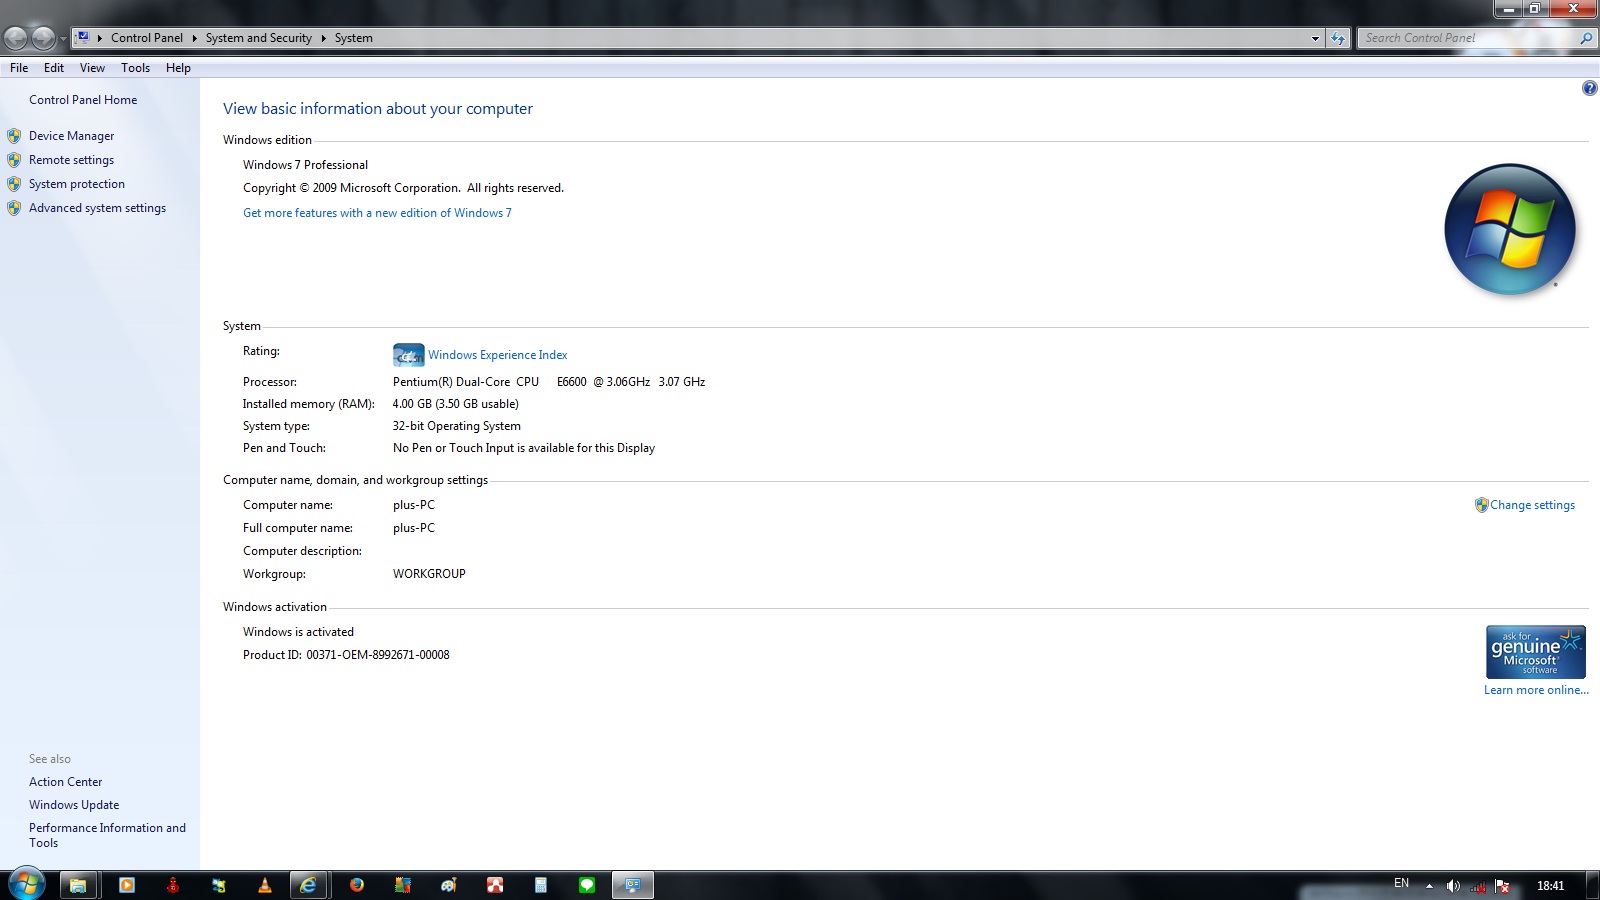Open the Windows Start menu
This screenshot has height=900, width=1600.
tap(26, 885)
